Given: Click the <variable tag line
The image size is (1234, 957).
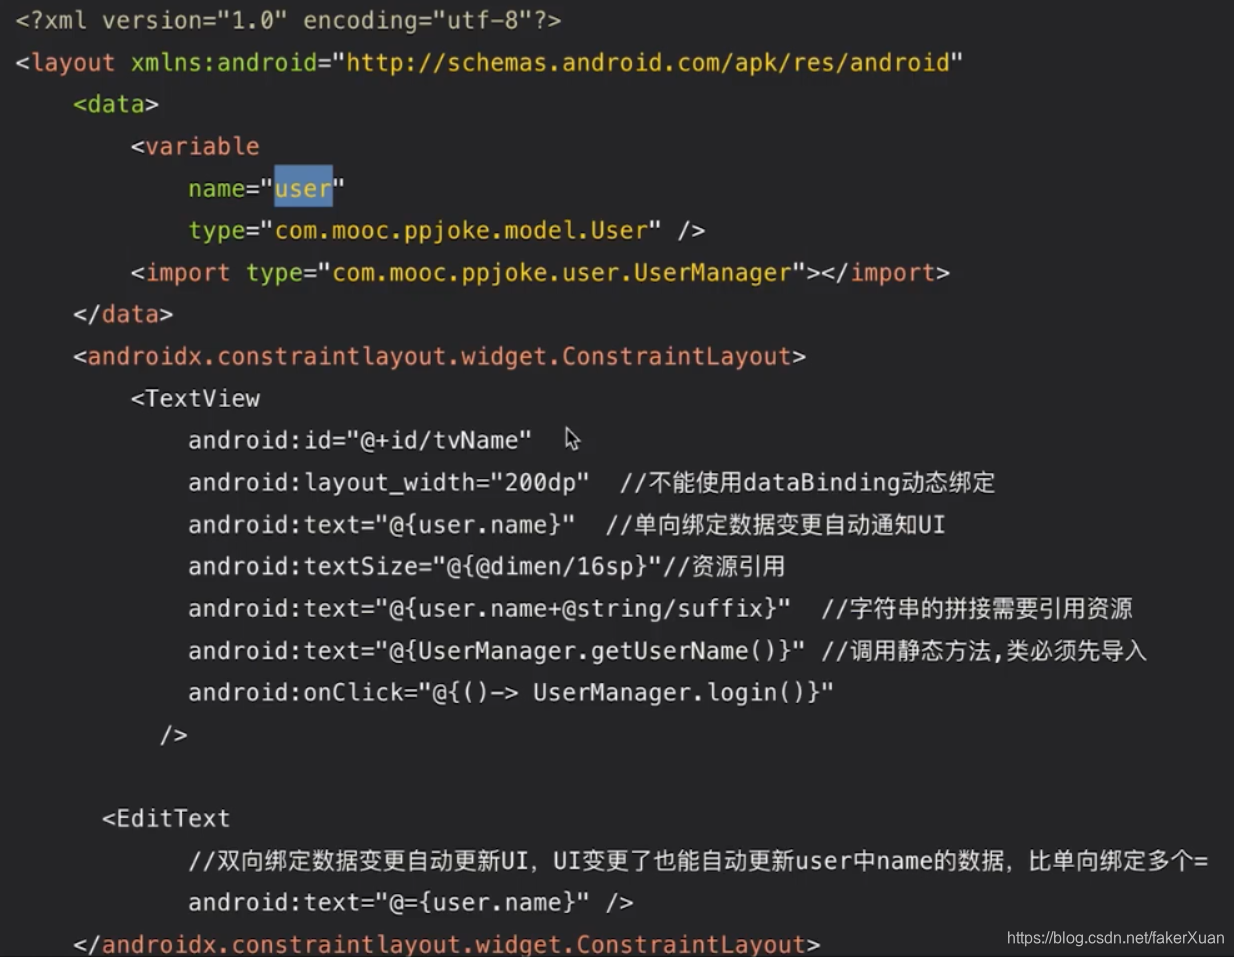Looking at the screenshot, I should [195, 146].
